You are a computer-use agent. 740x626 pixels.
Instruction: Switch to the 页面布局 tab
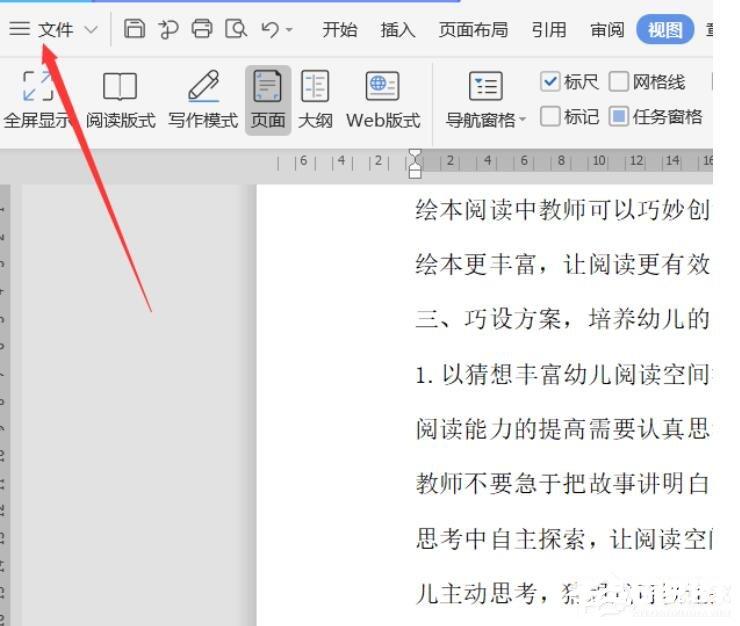coord(473,30)
